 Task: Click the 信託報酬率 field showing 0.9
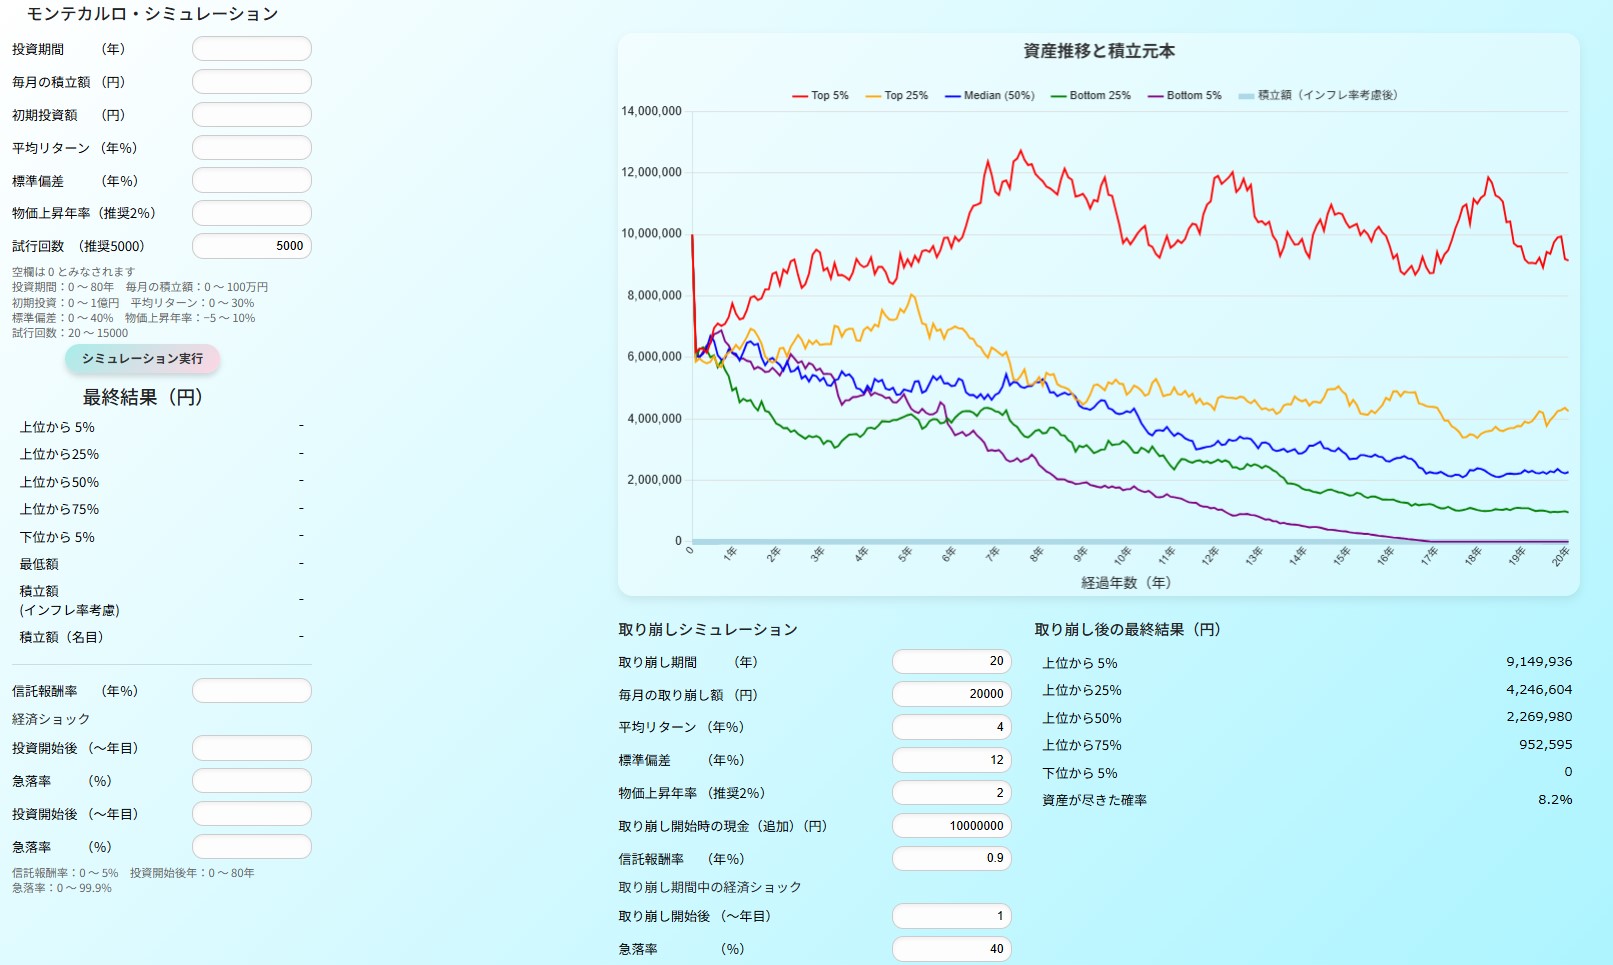[x=951, y=858]
